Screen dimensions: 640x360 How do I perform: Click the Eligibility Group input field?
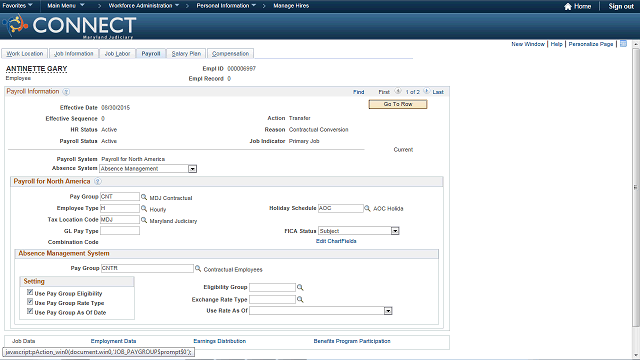[x=272, y=287]
